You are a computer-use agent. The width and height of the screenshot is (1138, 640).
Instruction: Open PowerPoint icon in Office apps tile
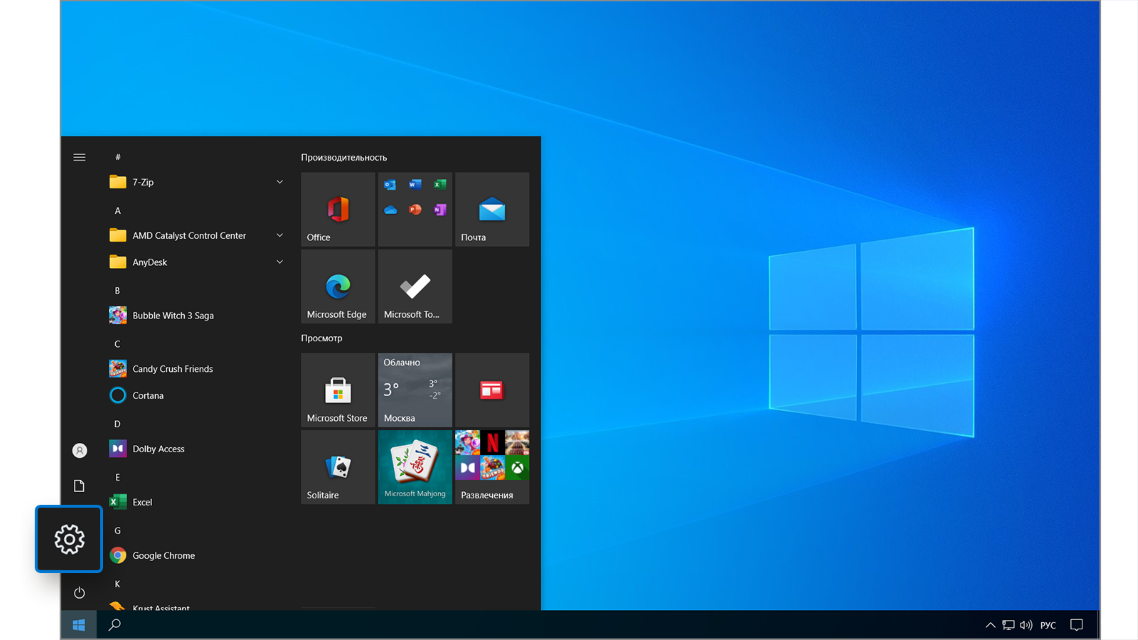click(415, 210)
